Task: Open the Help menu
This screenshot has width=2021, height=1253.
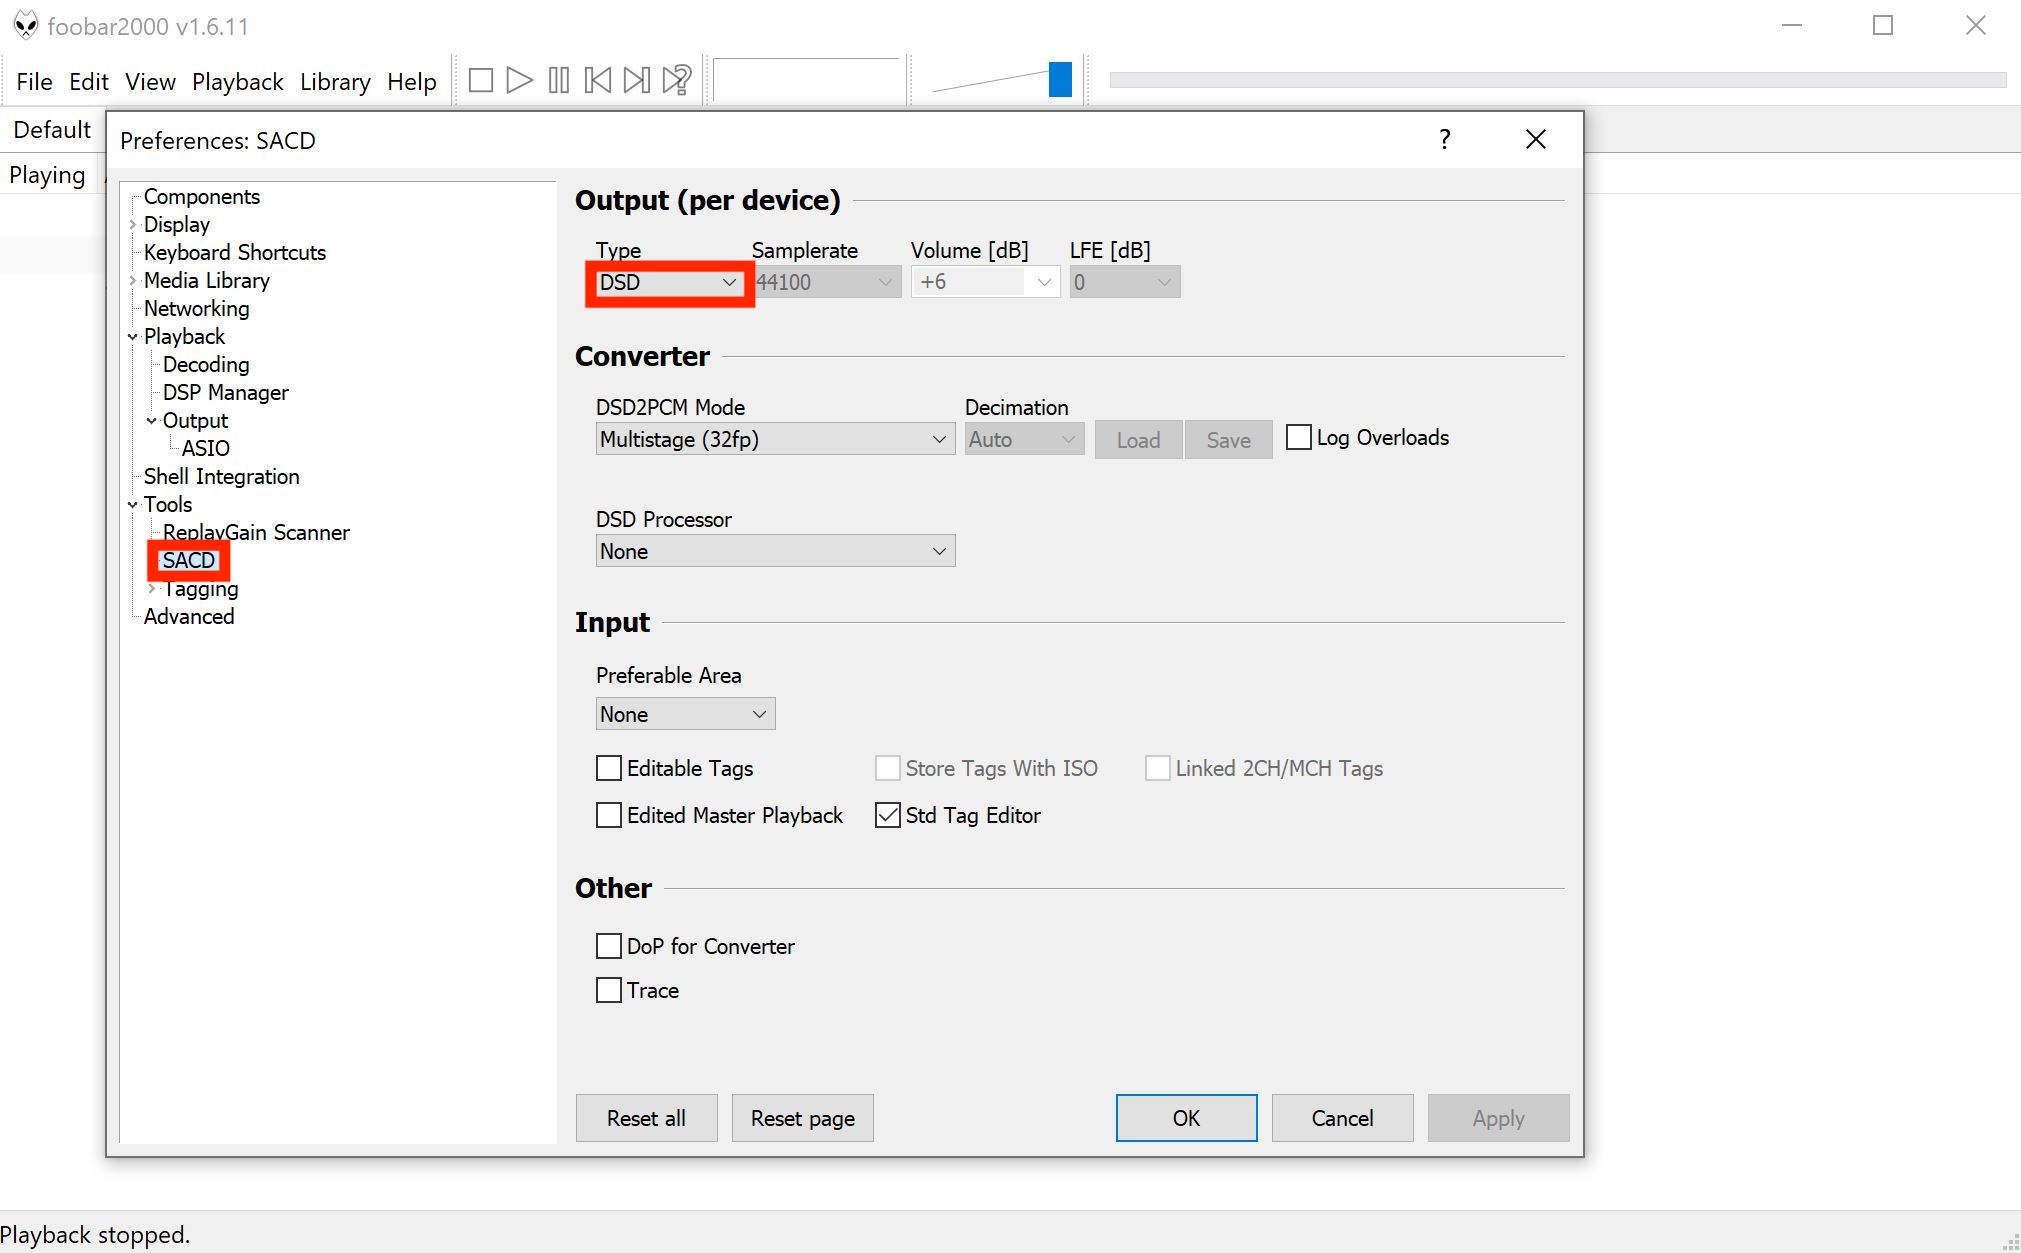Action: [412, 81]
